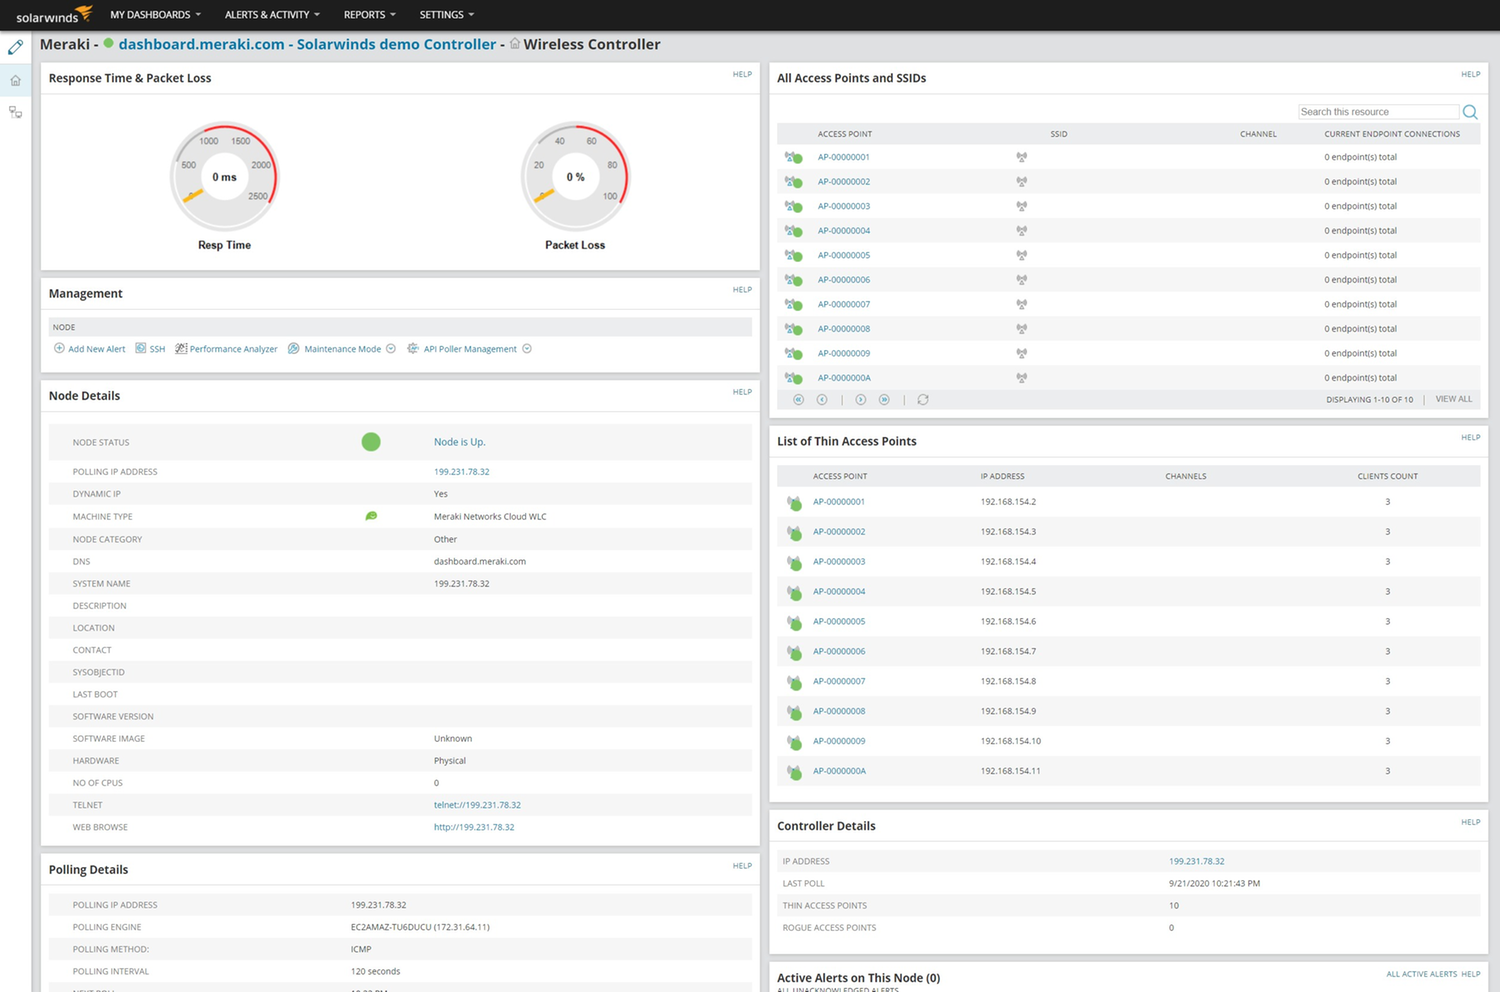Click the green status dot next to Meraki
This screenshot has width=1500, height=992.
click(x=107, y=44)
